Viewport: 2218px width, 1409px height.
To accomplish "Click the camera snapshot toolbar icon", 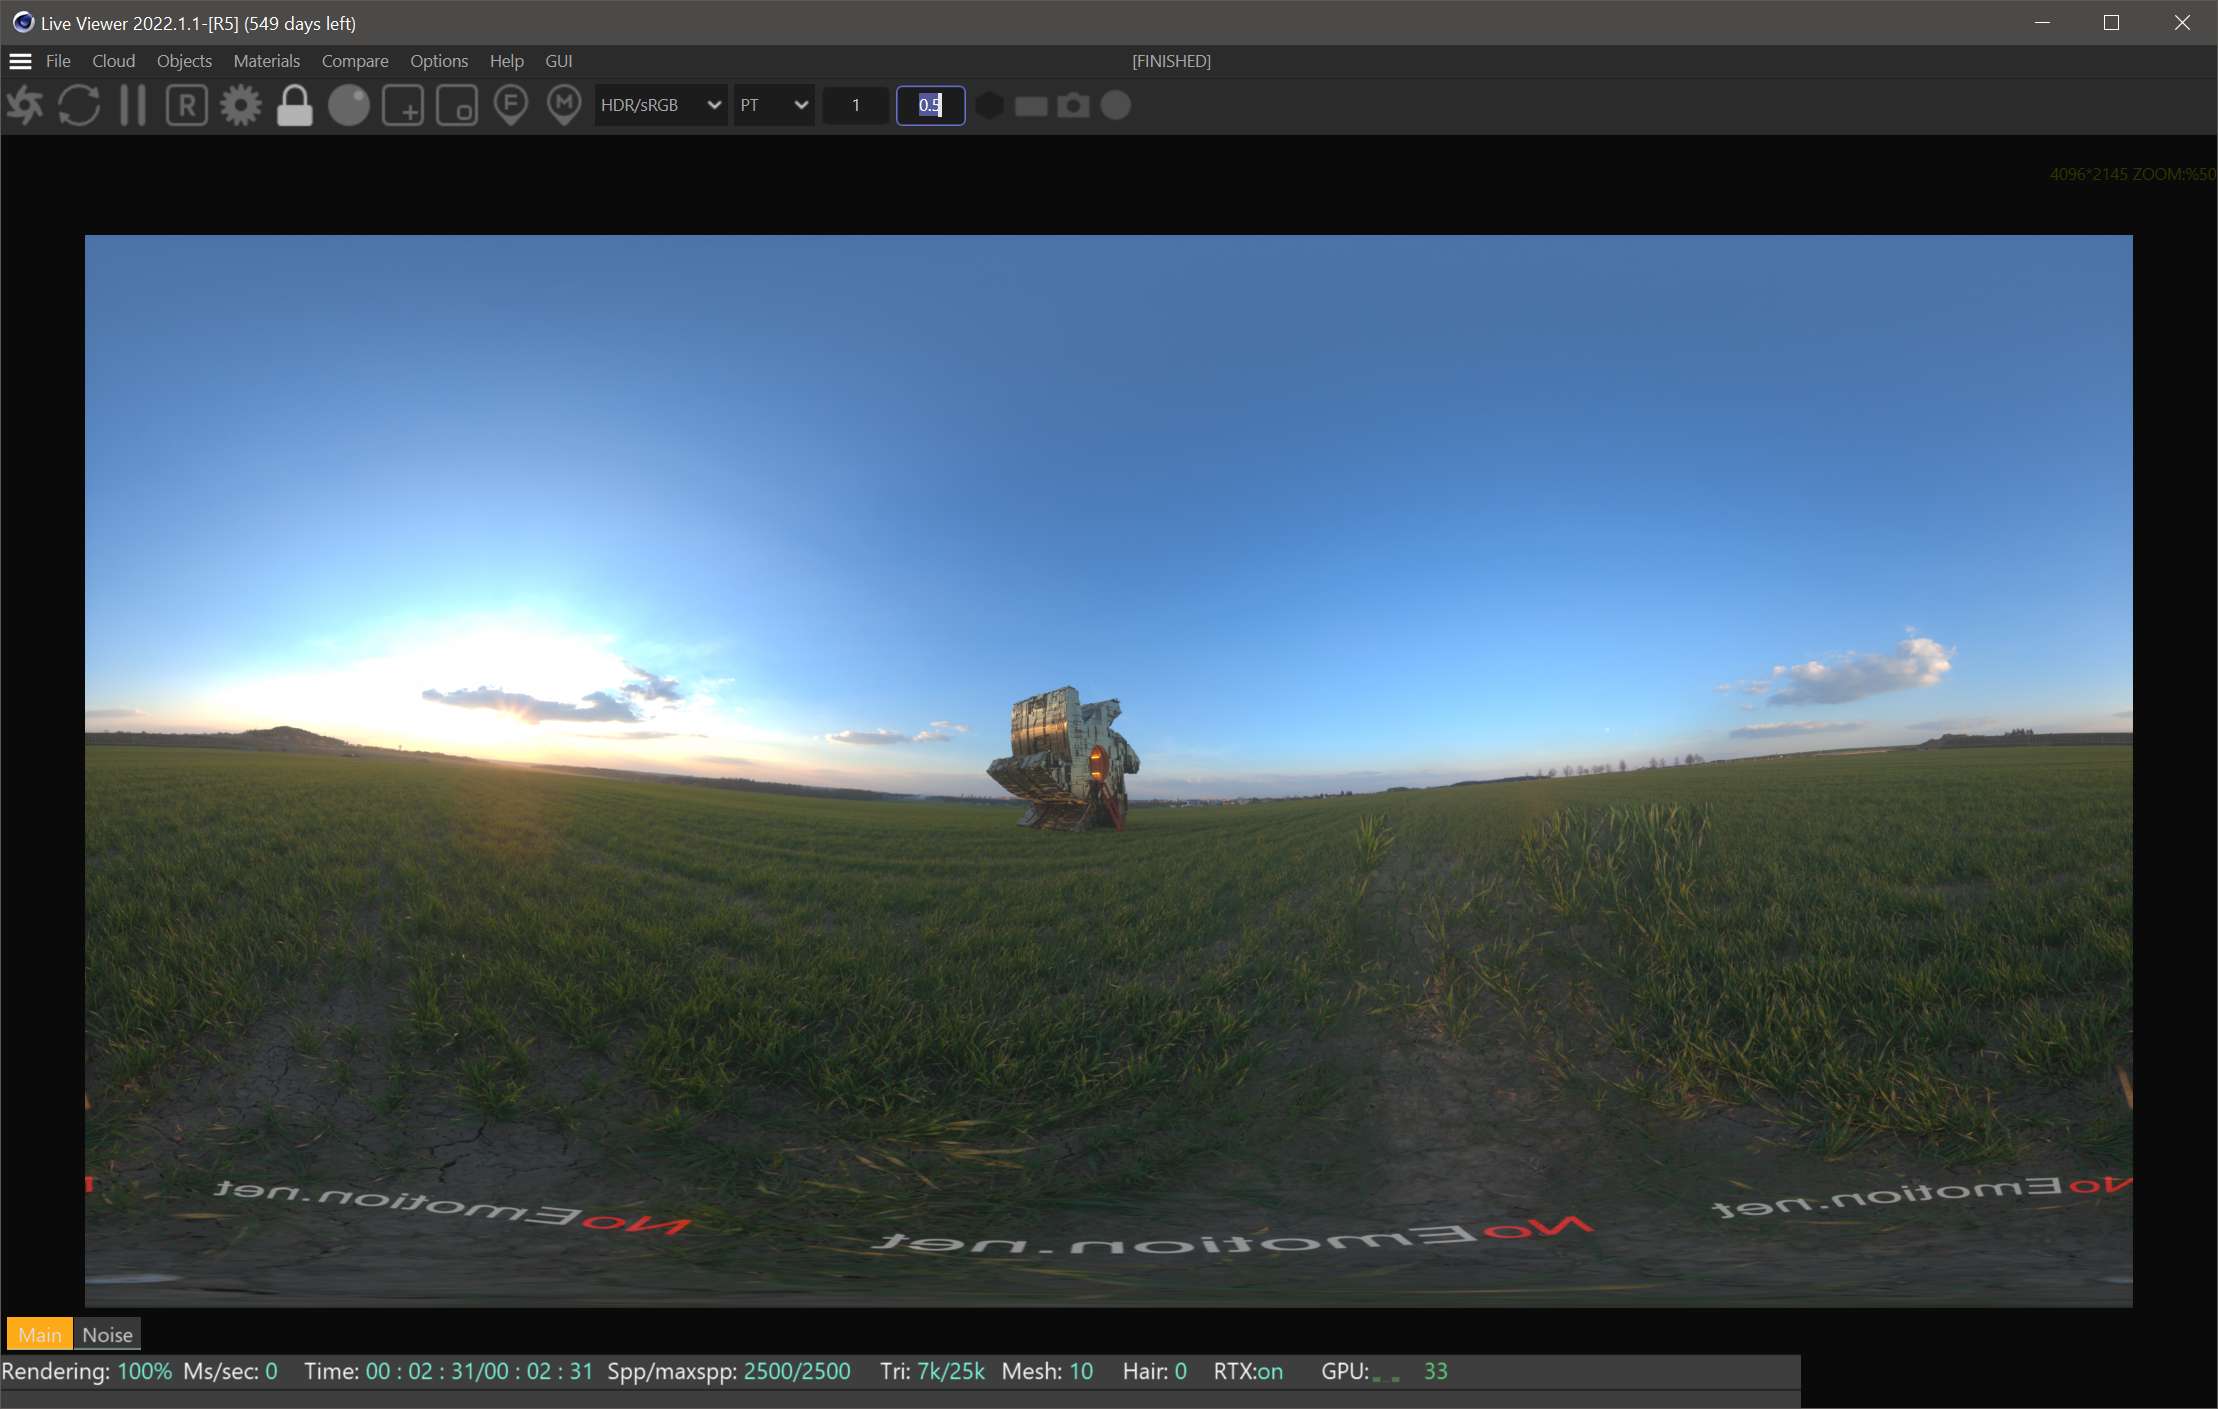I will tap(1073, 105).
